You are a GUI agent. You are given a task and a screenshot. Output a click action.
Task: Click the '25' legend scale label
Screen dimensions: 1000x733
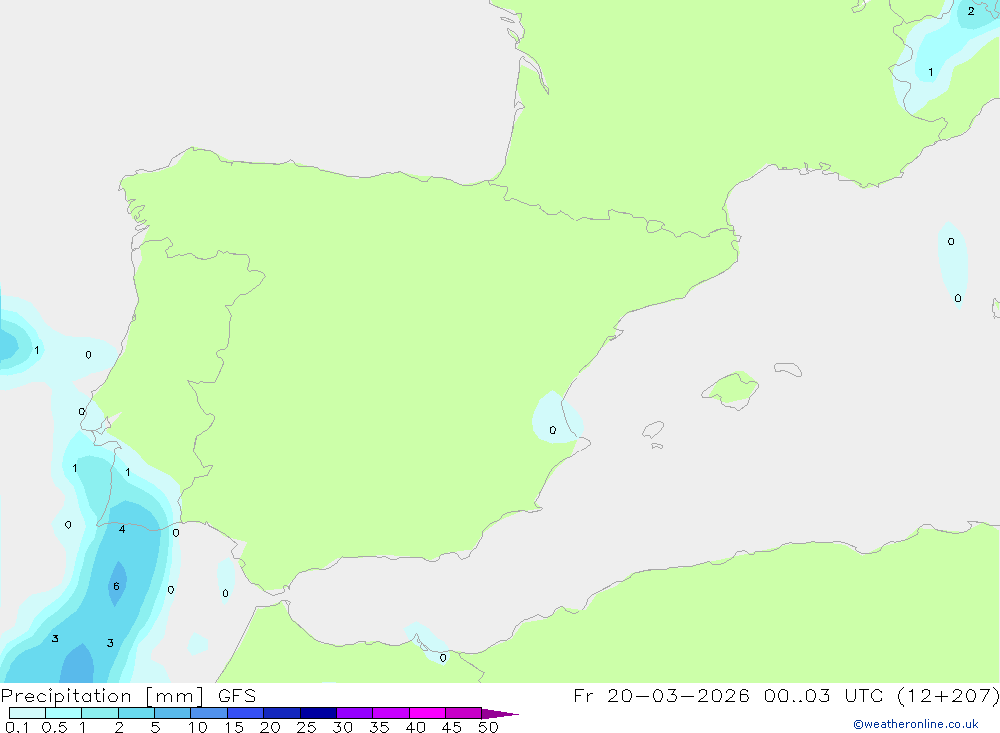[x=306, y=727]
